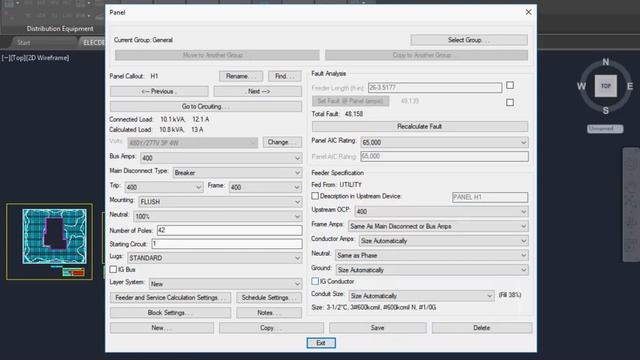Open the Lugs dropdown showing STANDARD
This screenshot has height=360, width=640.
pos(215,258)
